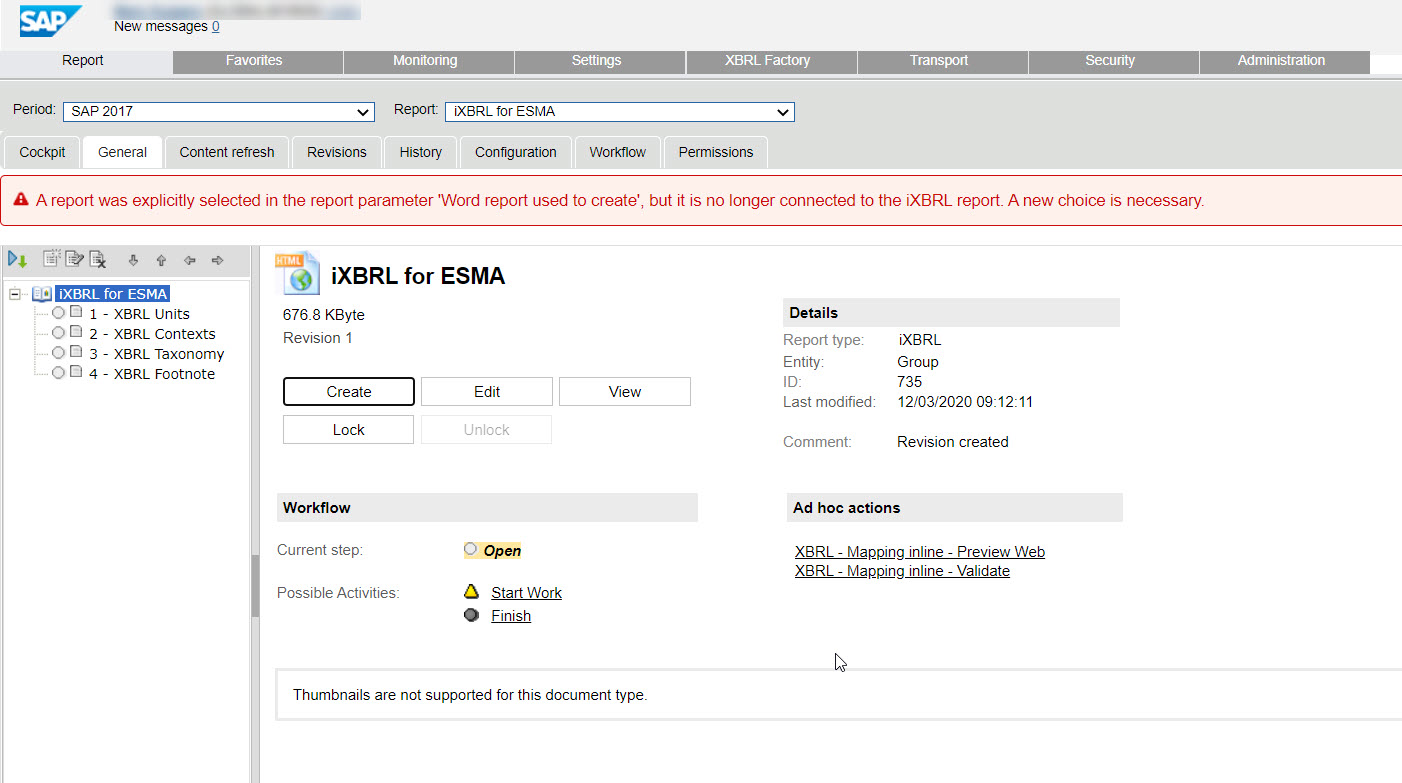The image size is (1402, 783).
Task: Click the left arrow outdent icon
Action: pyautogui.click(x=189, y=260)
